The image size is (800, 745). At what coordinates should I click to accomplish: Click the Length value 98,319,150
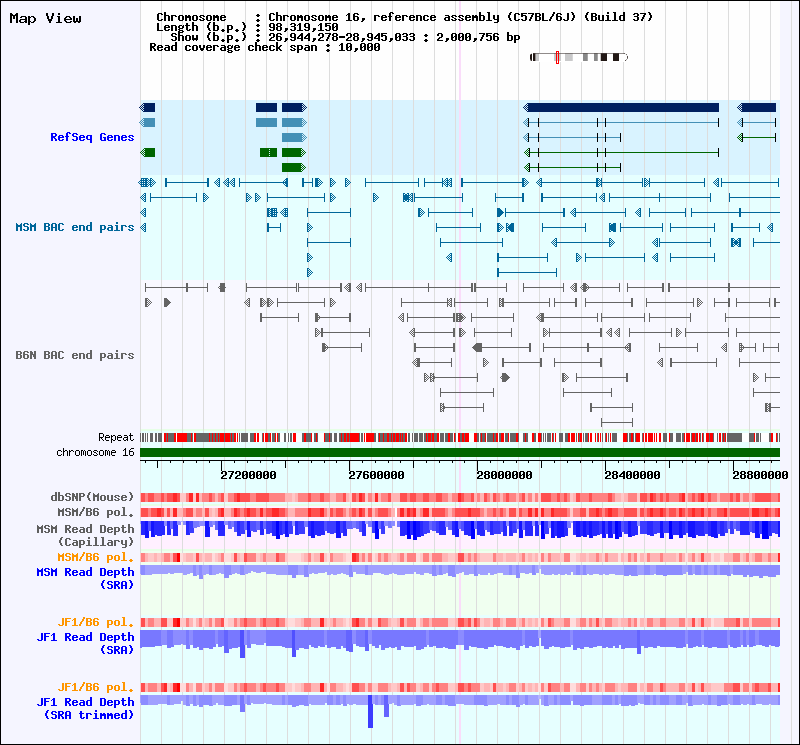(303, 27)
